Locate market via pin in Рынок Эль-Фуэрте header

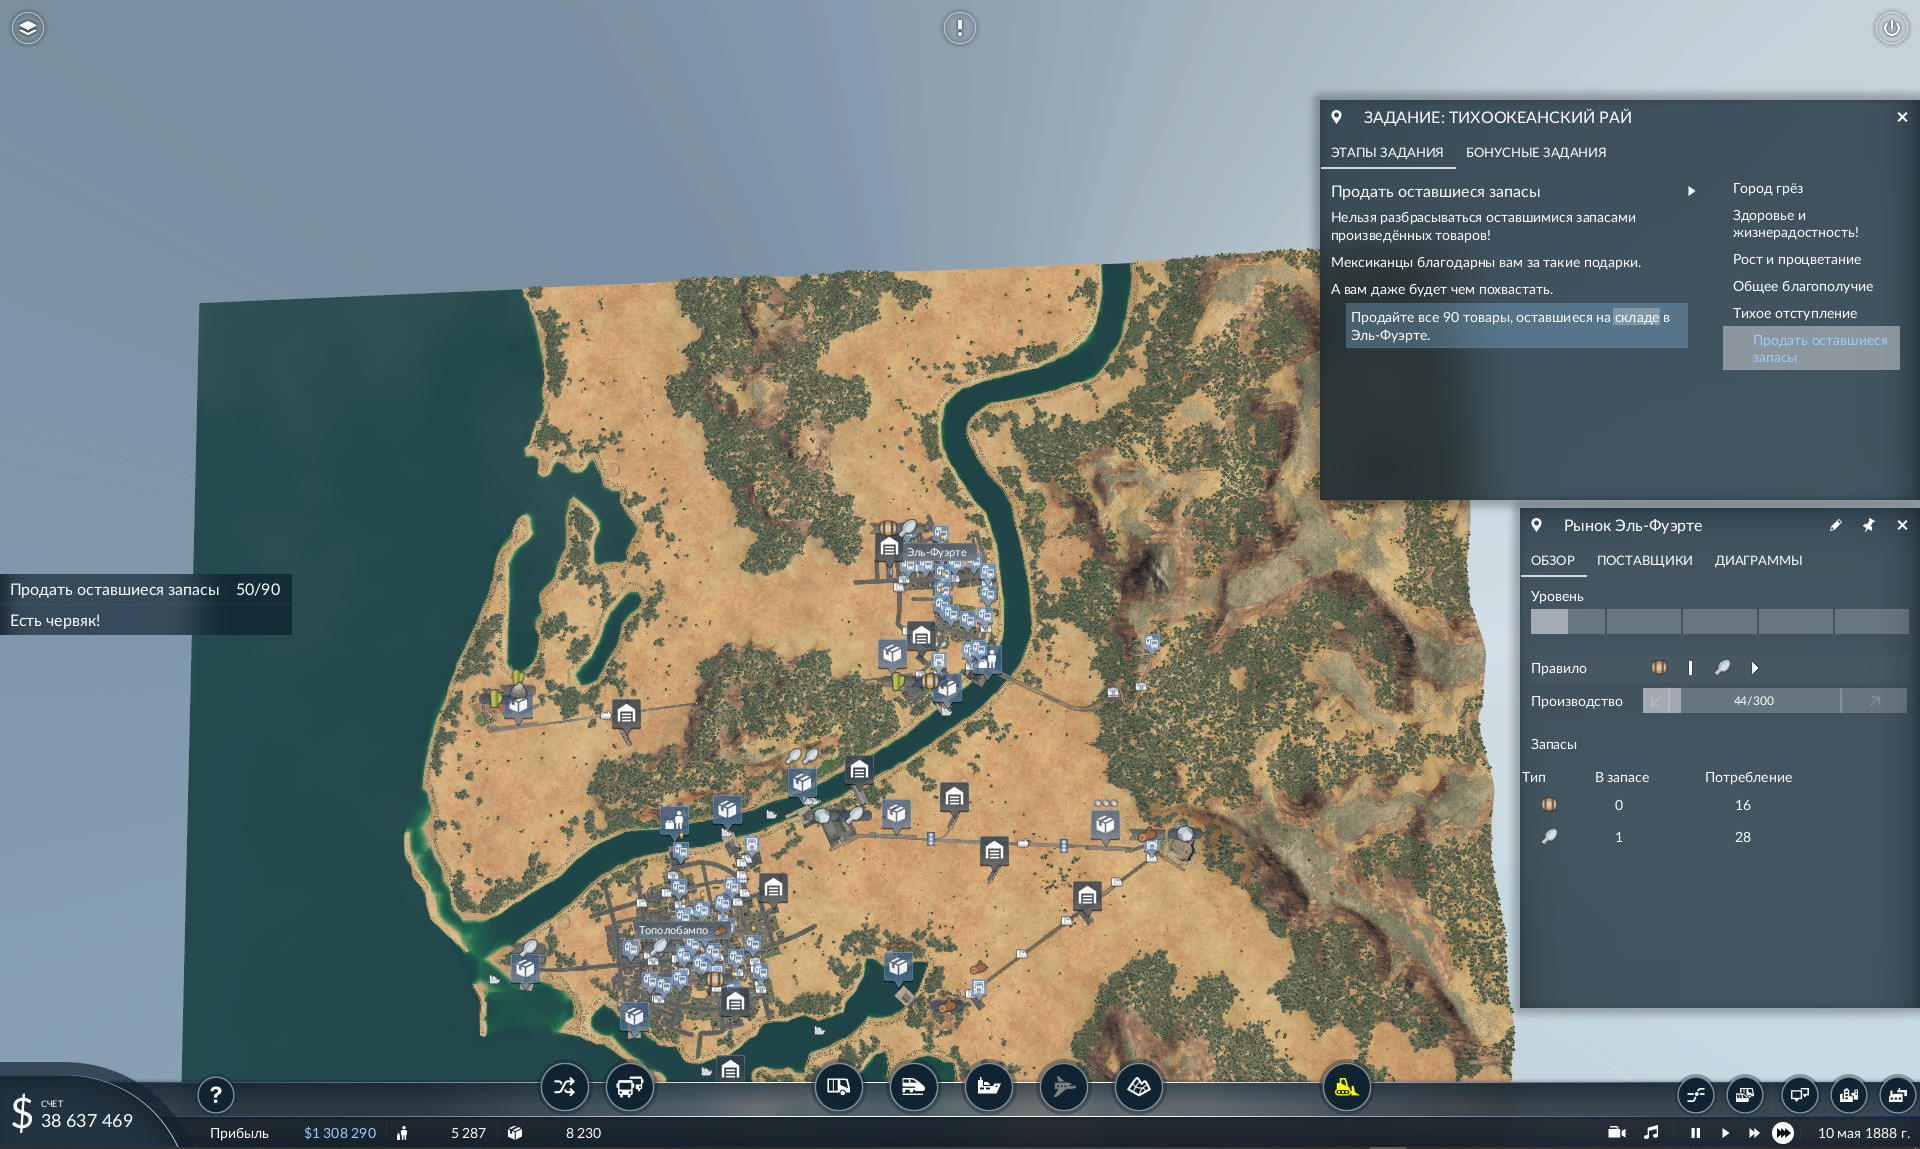coord(1537,525)
